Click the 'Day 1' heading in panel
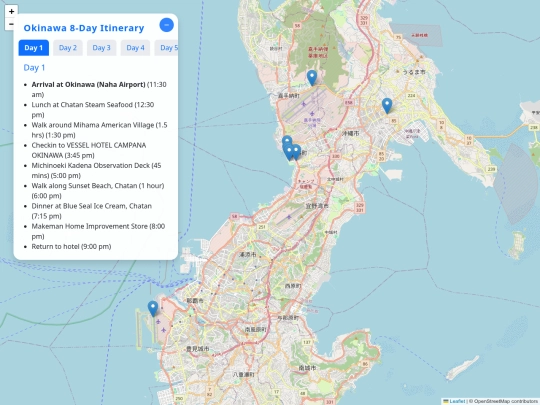The width and height of the screenshot is (540, 405). click(x=34, y=68)
